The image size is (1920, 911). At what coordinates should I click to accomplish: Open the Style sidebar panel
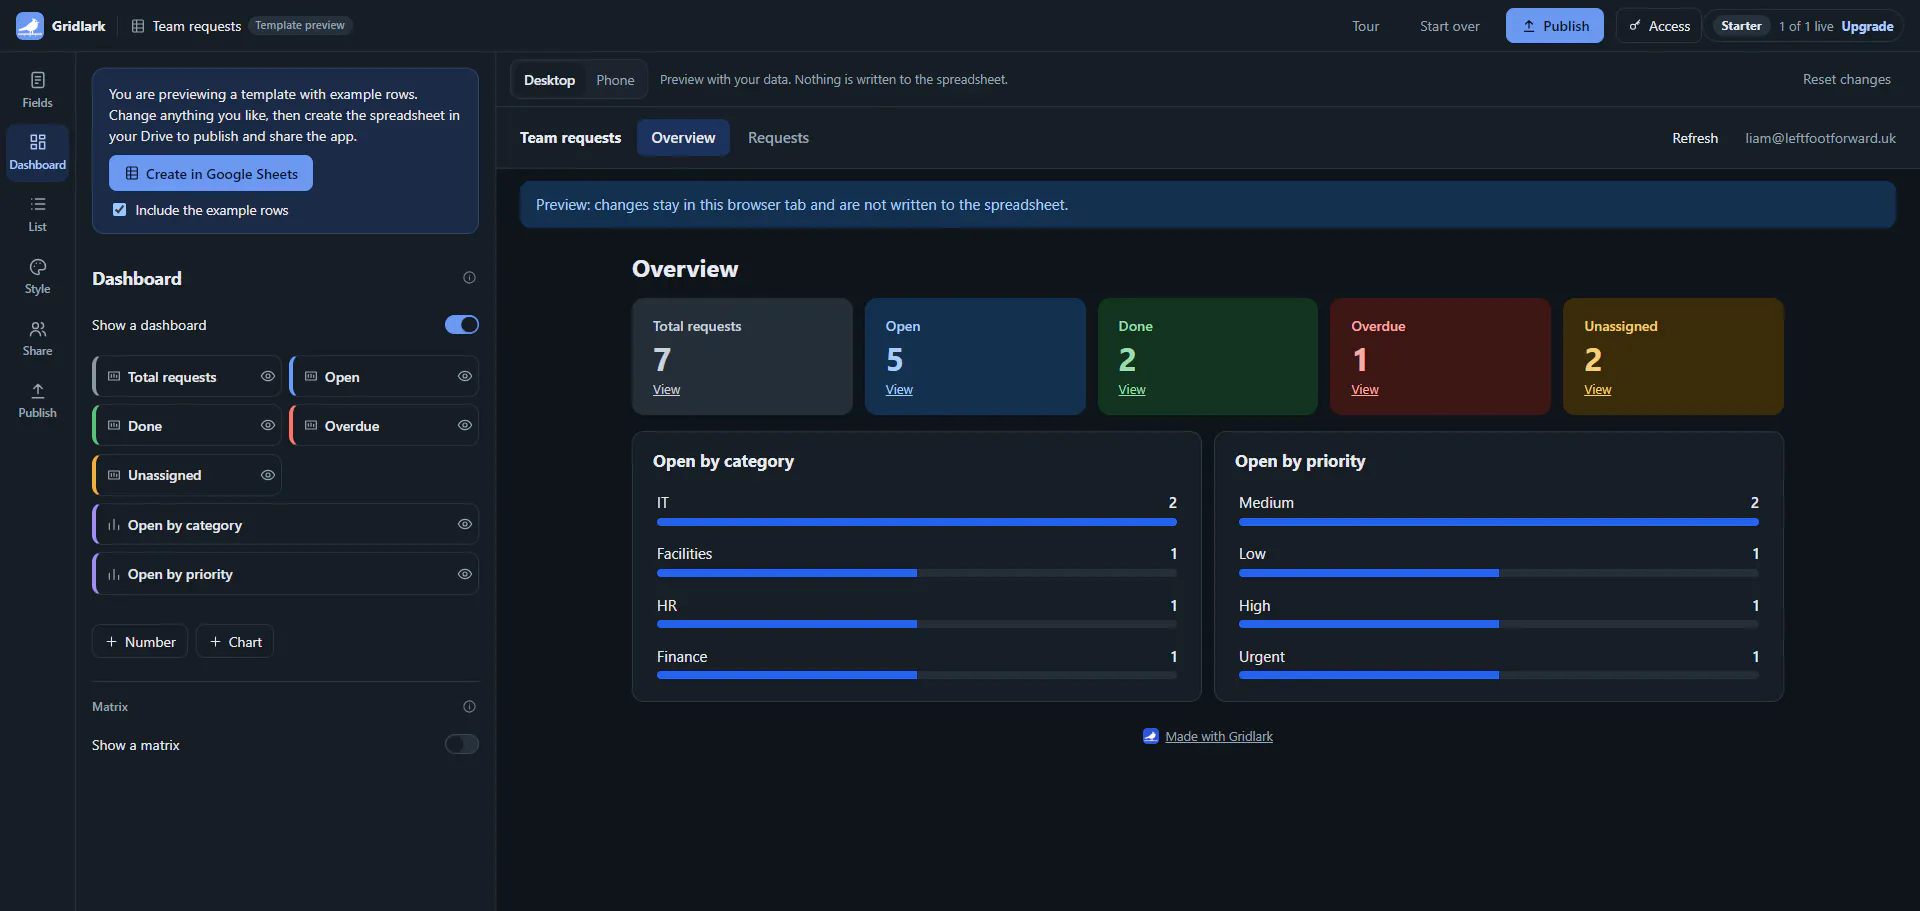(37, 276)
